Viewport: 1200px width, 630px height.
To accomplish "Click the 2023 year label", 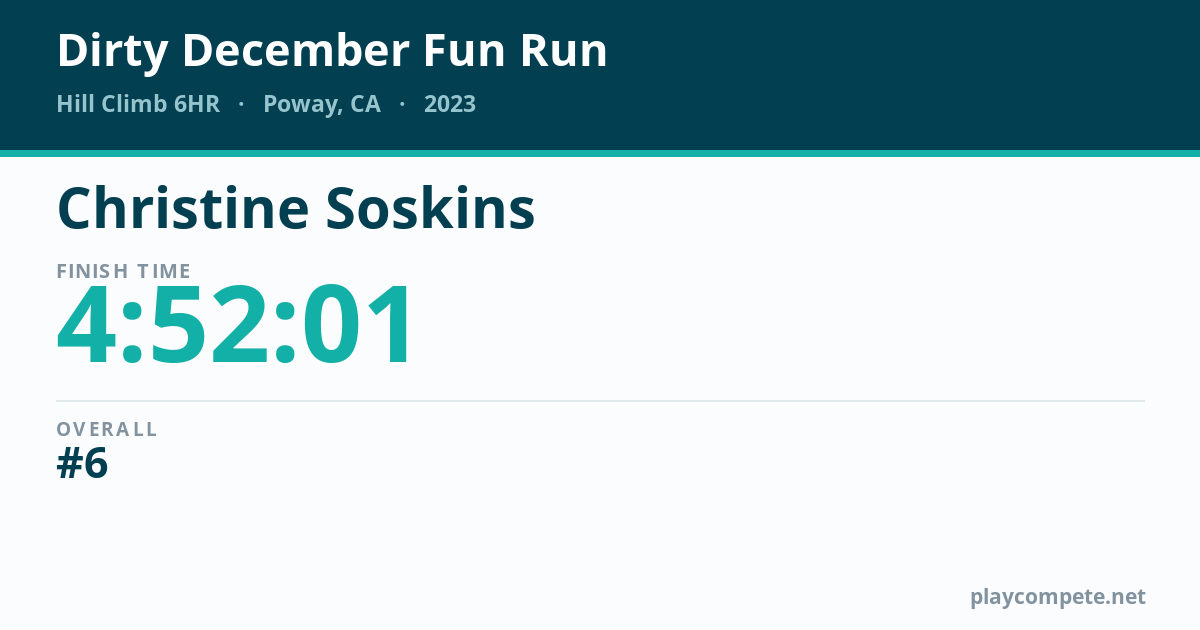I will [x=450, y=104].
